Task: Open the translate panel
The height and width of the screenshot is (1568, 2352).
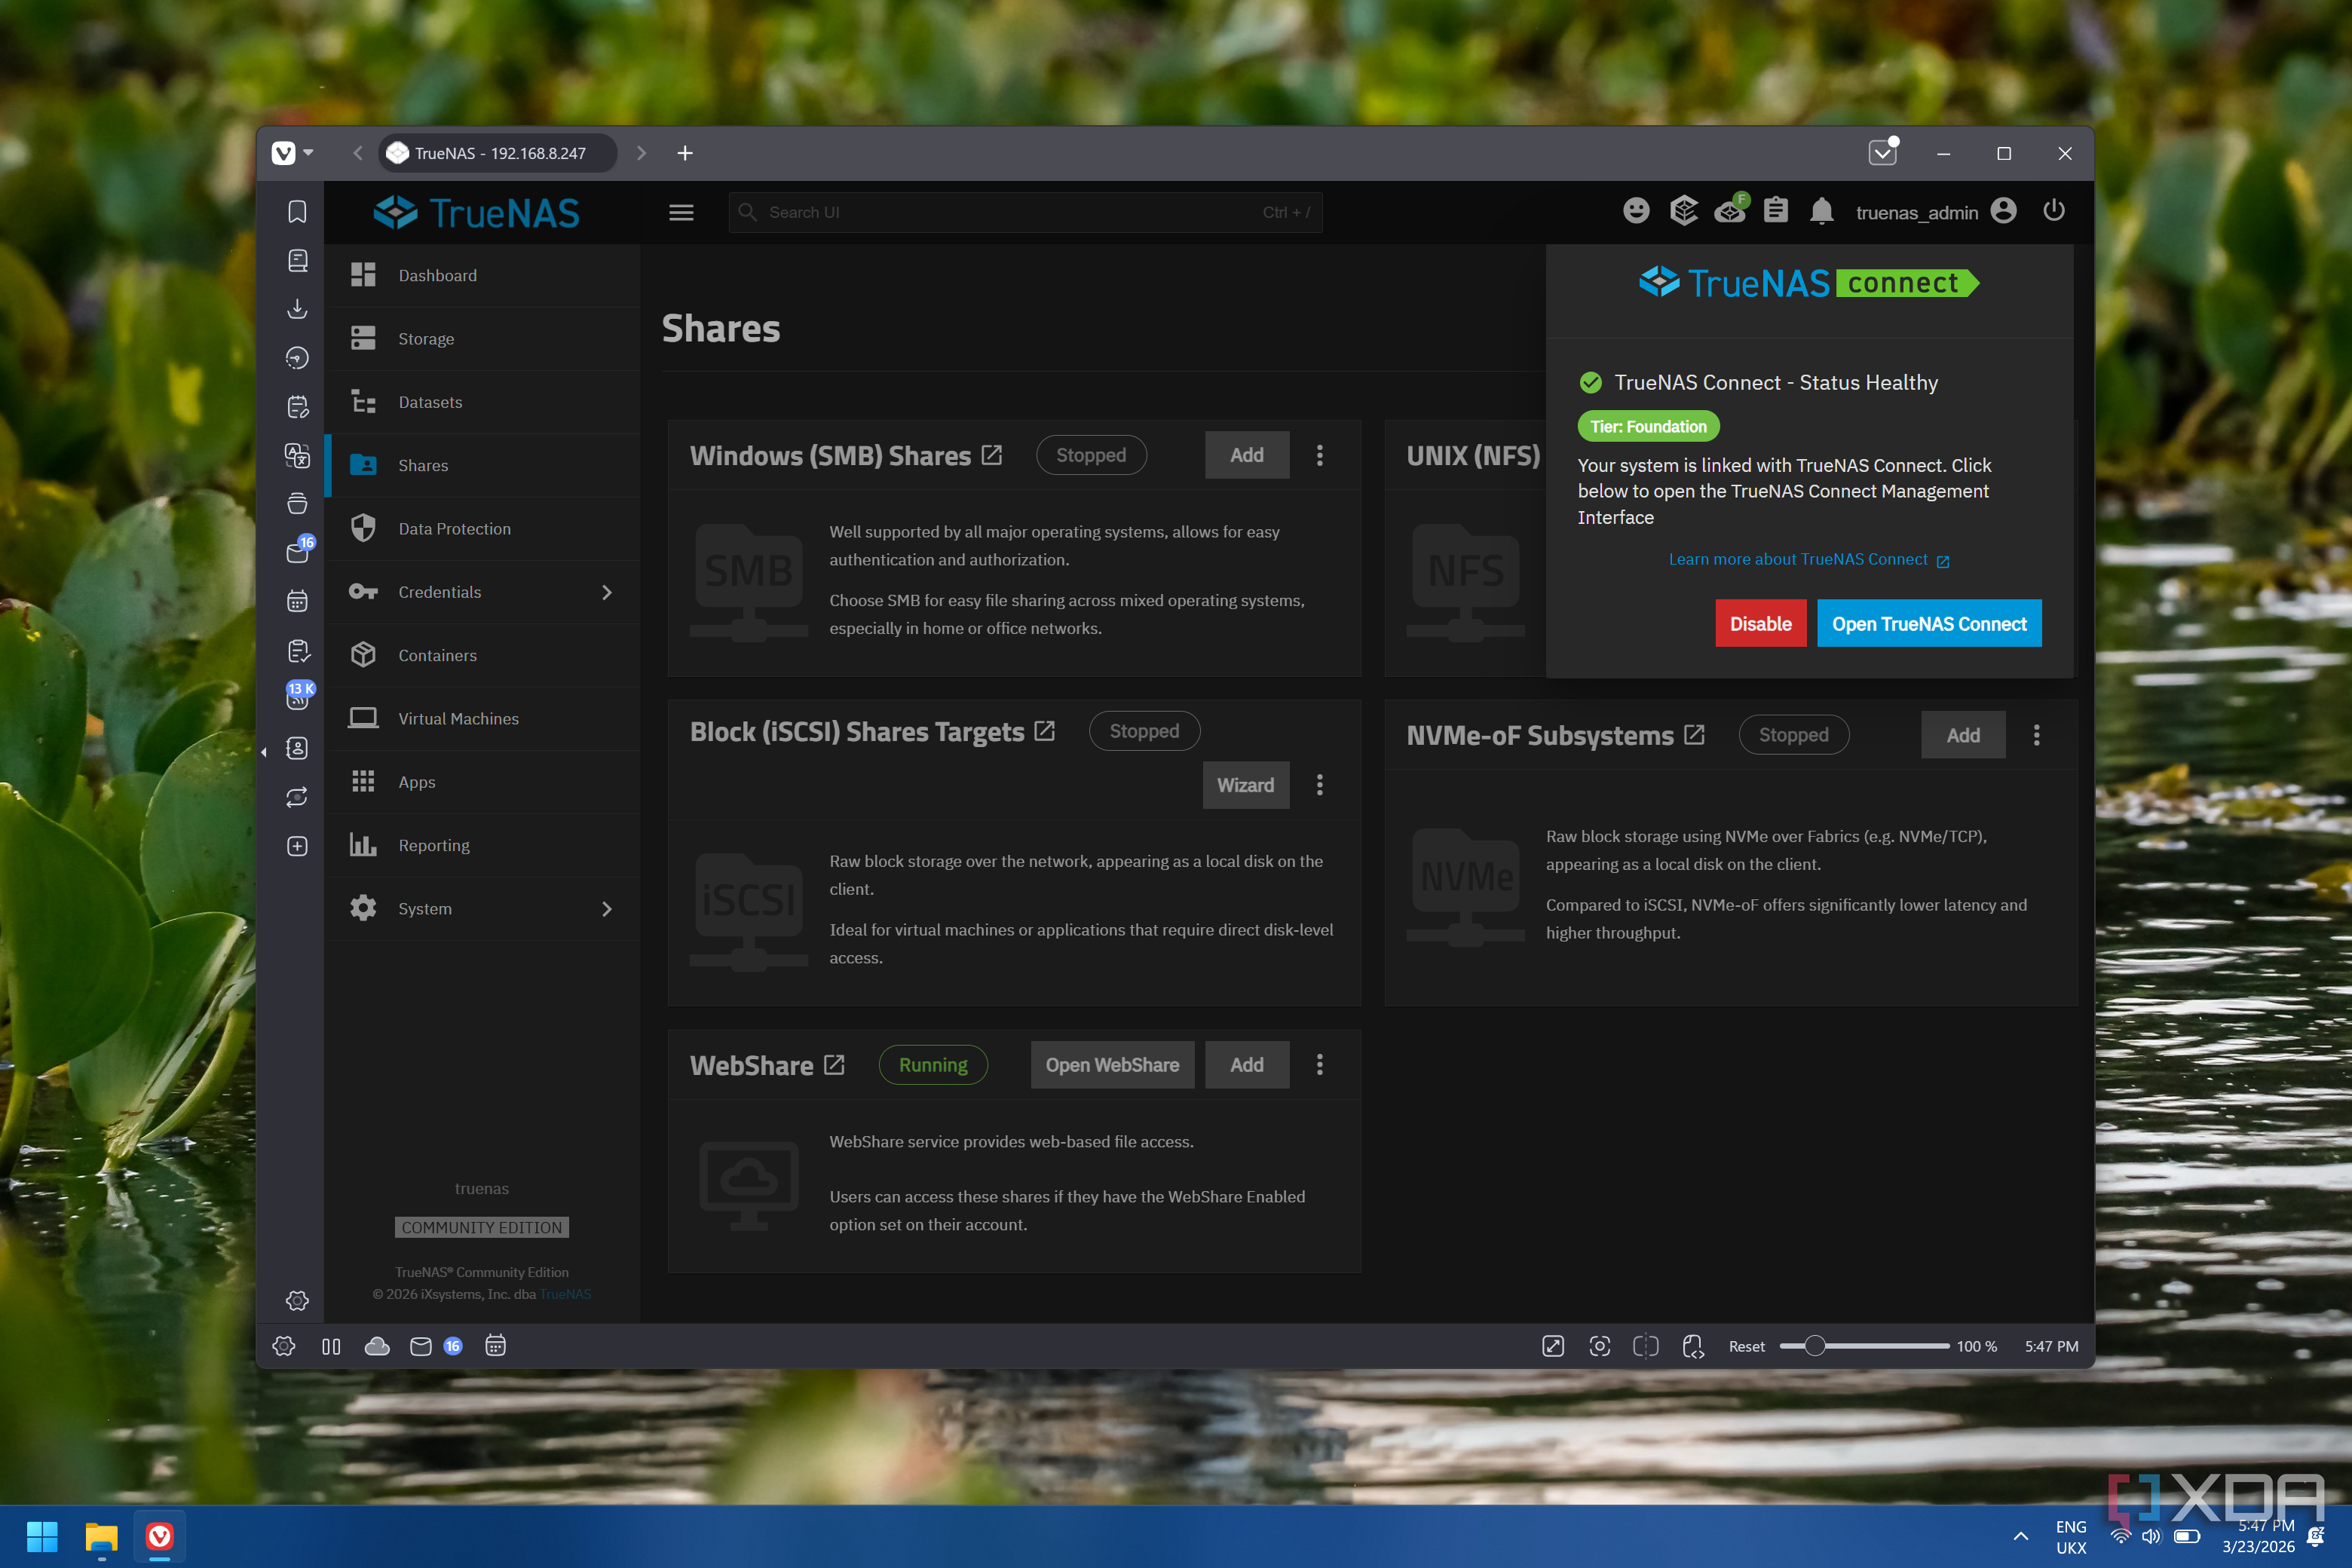Action: click(x=297, y=456)
